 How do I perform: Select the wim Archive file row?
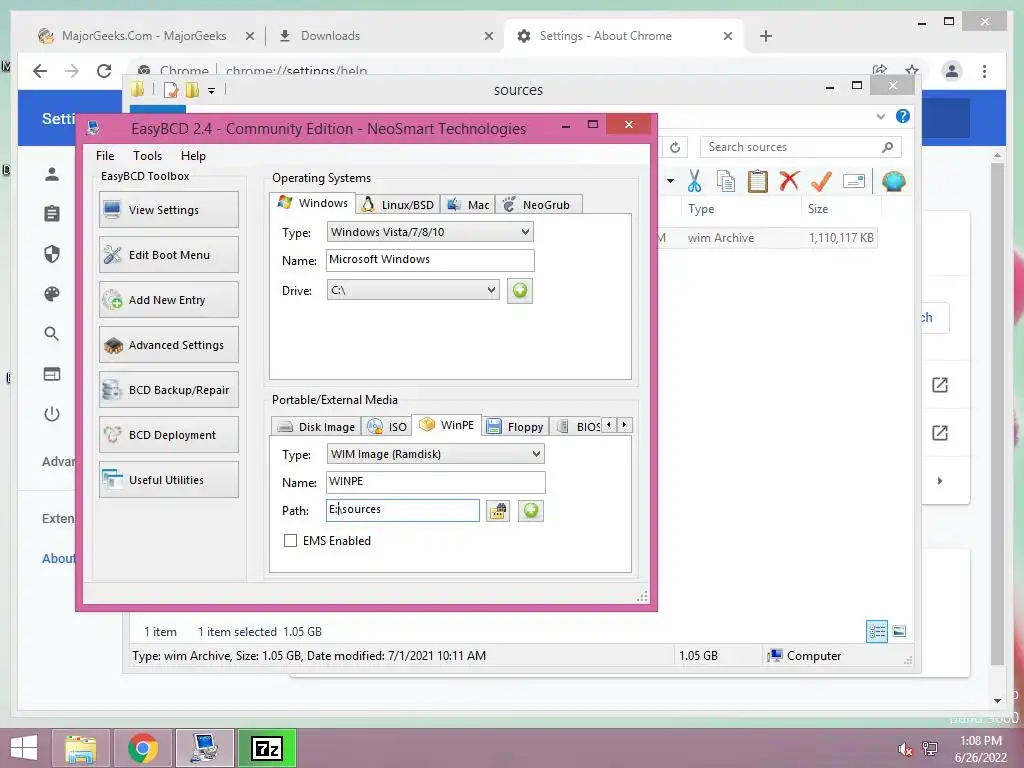(765, 238)
